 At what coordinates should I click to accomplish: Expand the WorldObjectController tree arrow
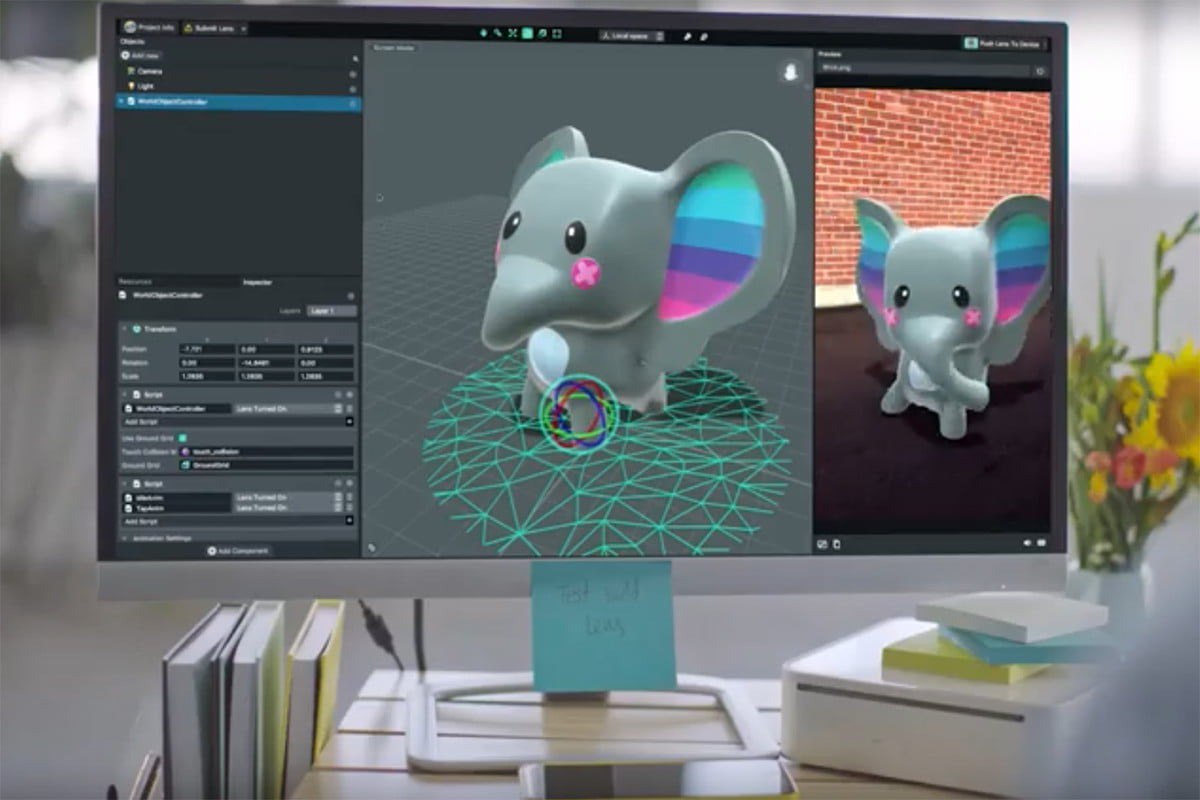click(x=121, y=101)
